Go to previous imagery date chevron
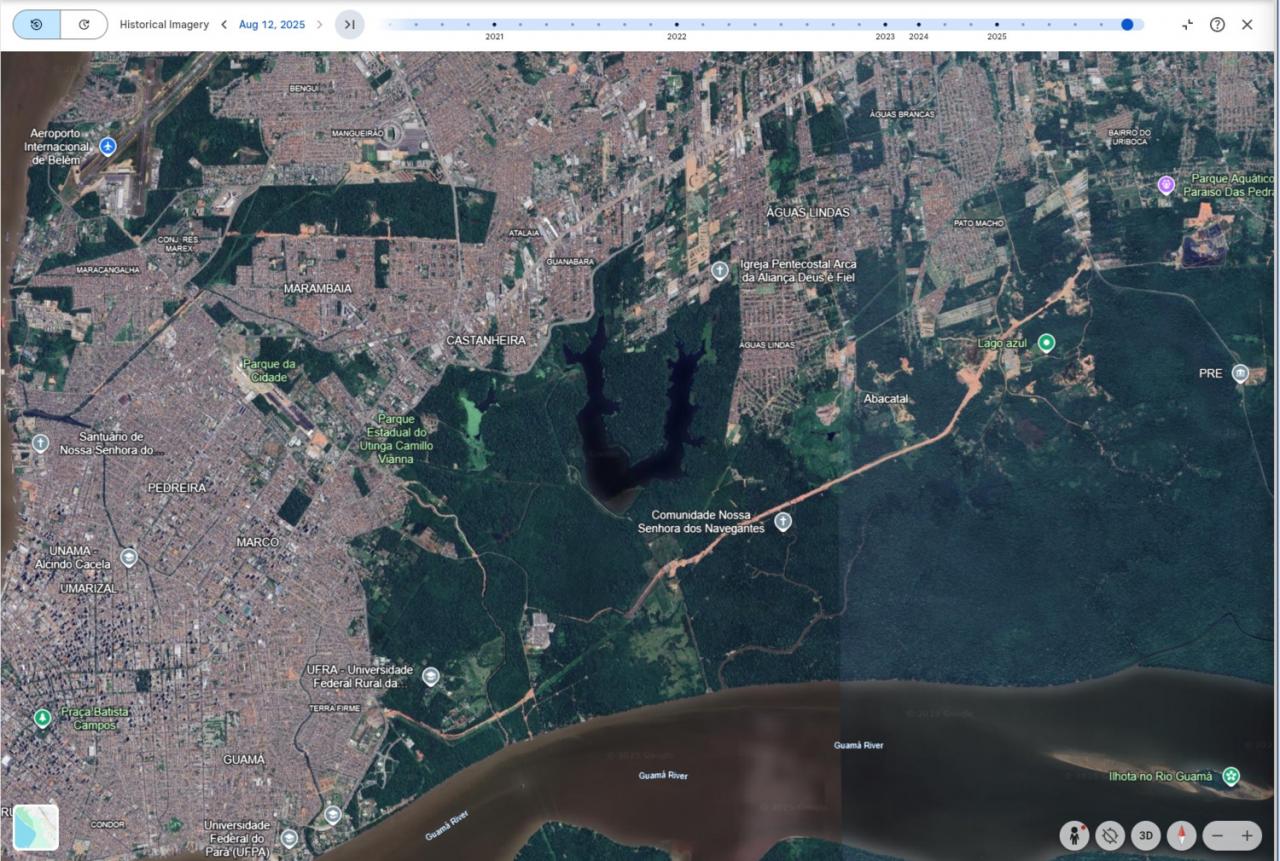The width and height of the screenshot is (1280, 861). pos(224,24)
